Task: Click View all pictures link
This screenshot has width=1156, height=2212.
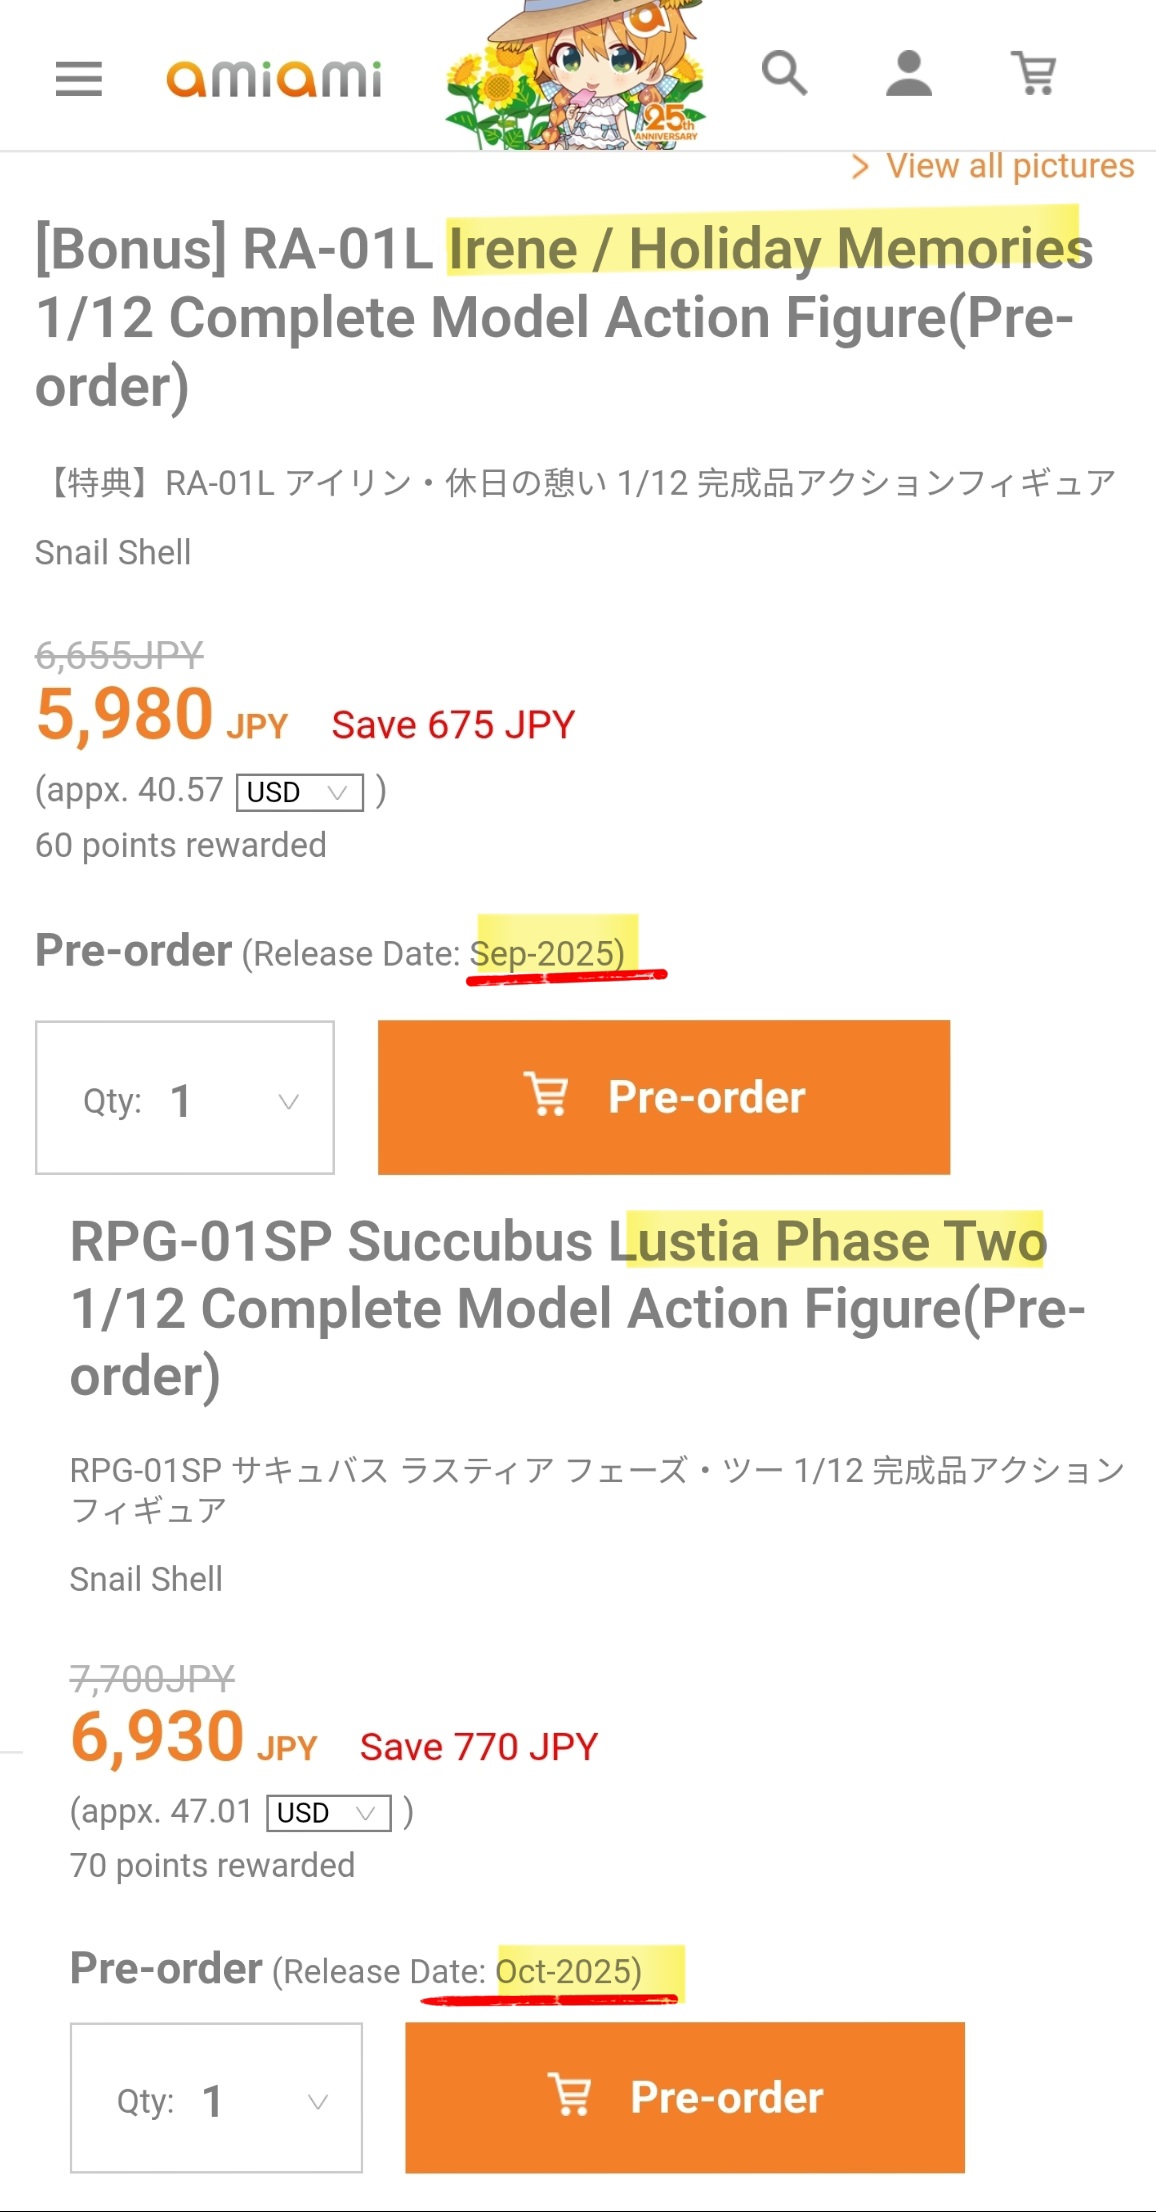Action: (x=1010, y=166)
